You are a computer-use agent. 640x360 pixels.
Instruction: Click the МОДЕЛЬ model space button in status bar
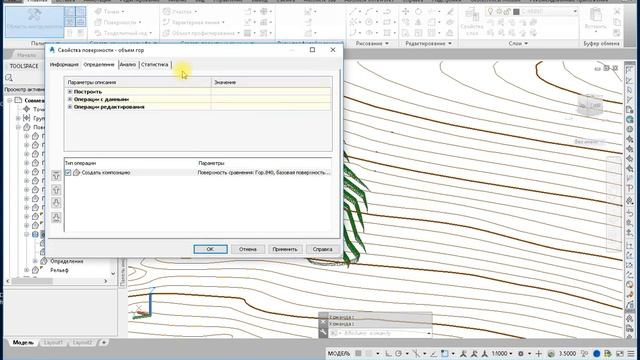point(339,353)
